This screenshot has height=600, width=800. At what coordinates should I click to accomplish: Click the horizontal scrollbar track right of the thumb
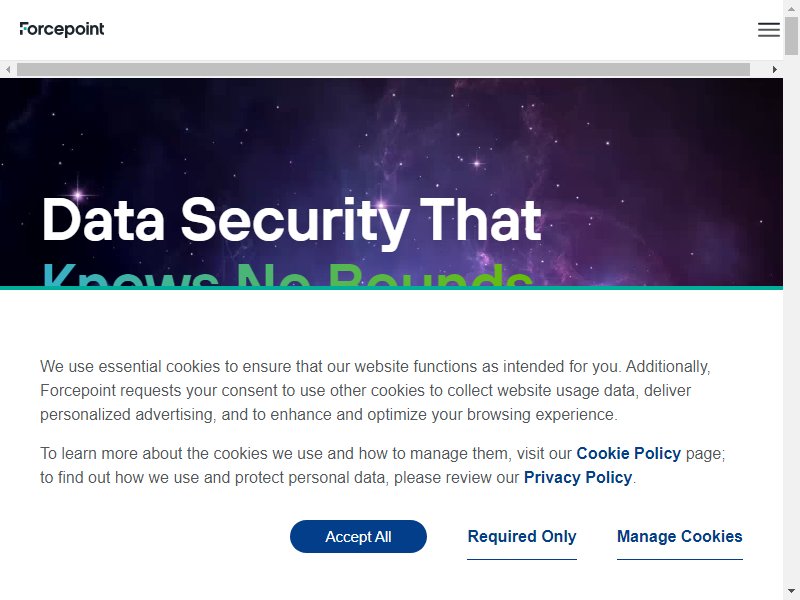759,69
